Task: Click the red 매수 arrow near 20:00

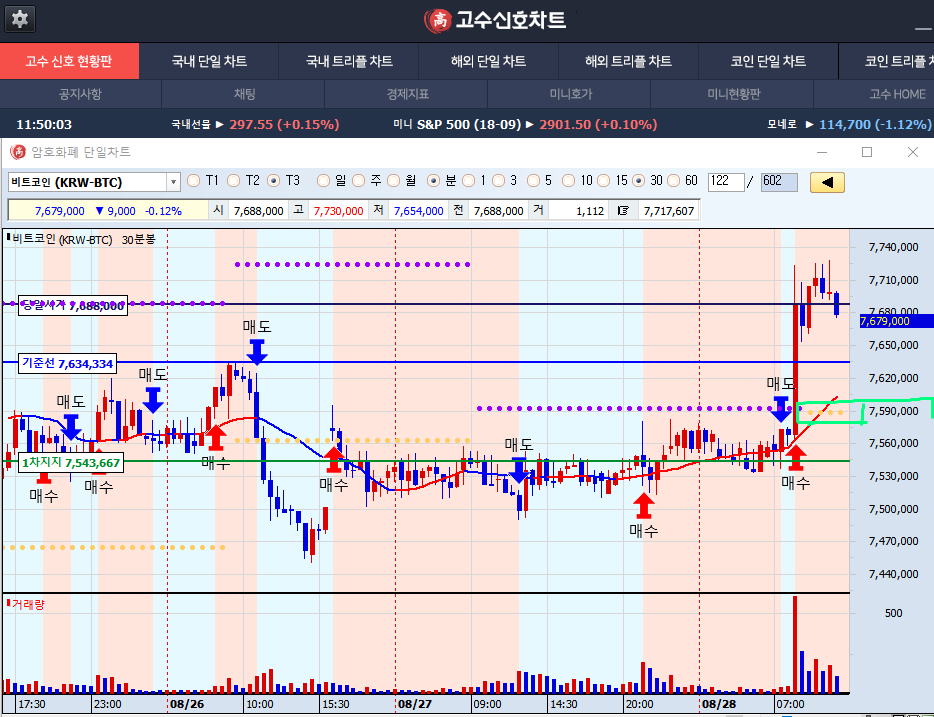Action: [x=644, y=505]
